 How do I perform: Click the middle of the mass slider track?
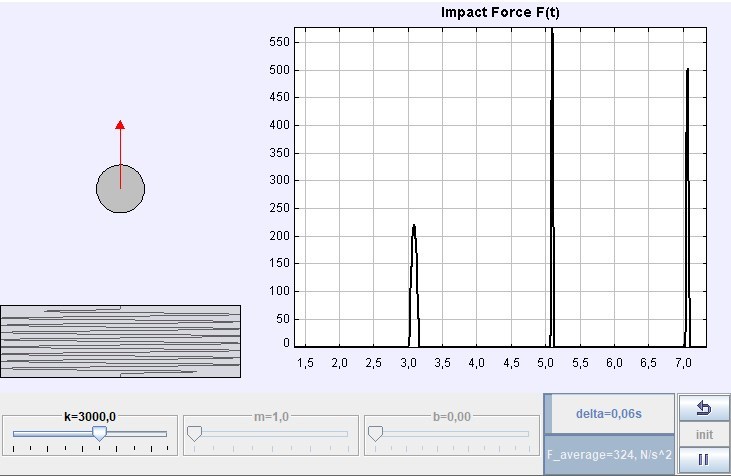tap(268, 433)
